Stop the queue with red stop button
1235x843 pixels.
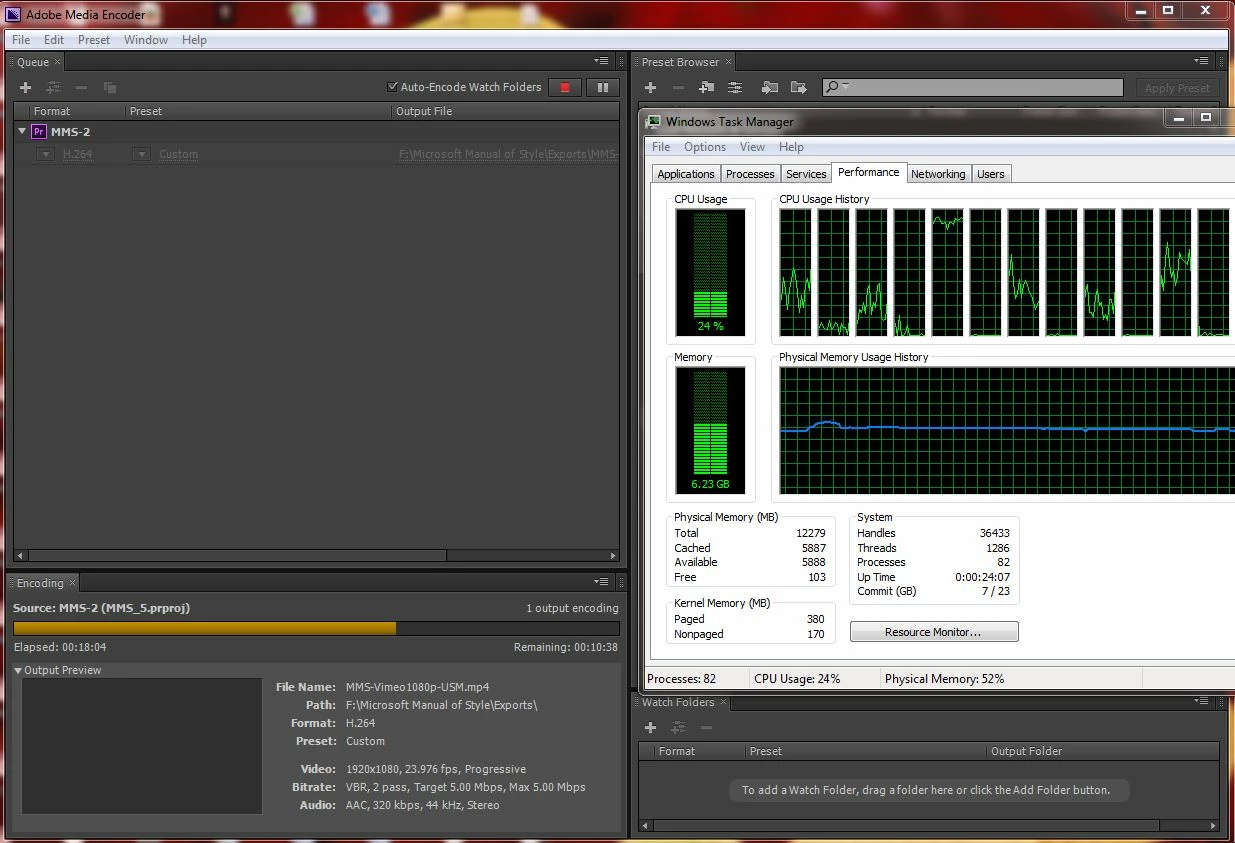click(x=565, y=88)
